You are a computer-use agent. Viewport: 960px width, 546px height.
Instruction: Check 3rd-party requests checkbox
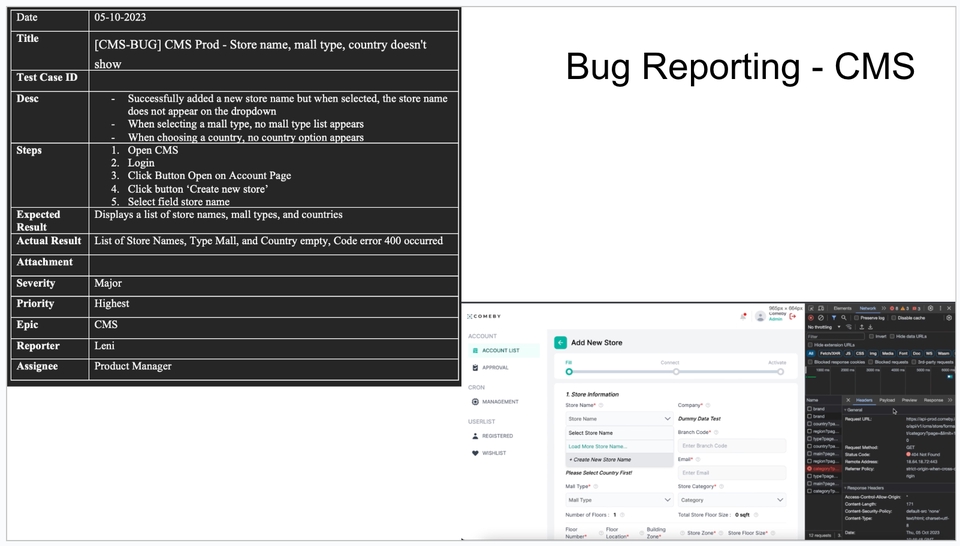[x=913, y=362]
